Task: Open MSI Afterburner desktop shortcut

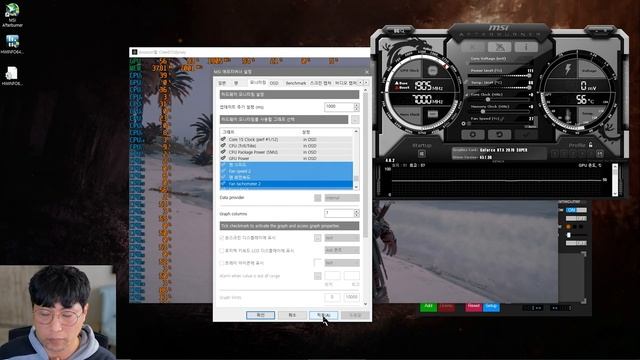Action: tap(12, 16)
